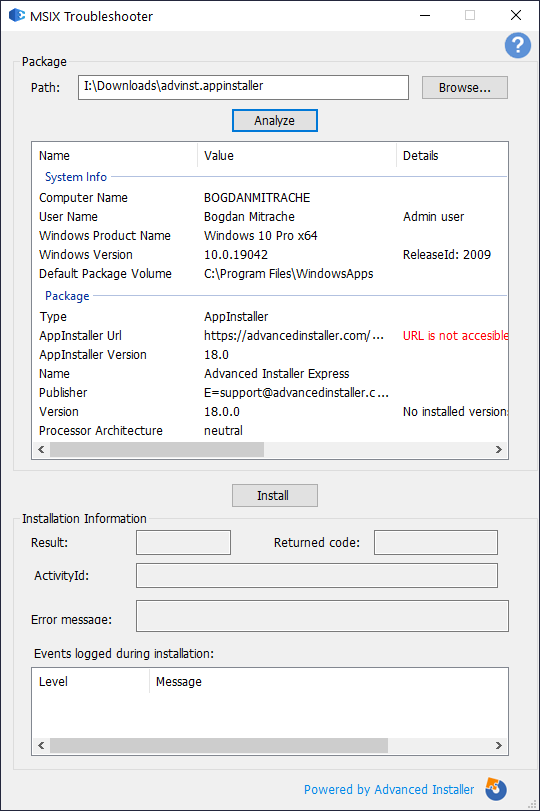Click right scroll arrow of events list
This screenshot has height=811, width=540.
499,745
